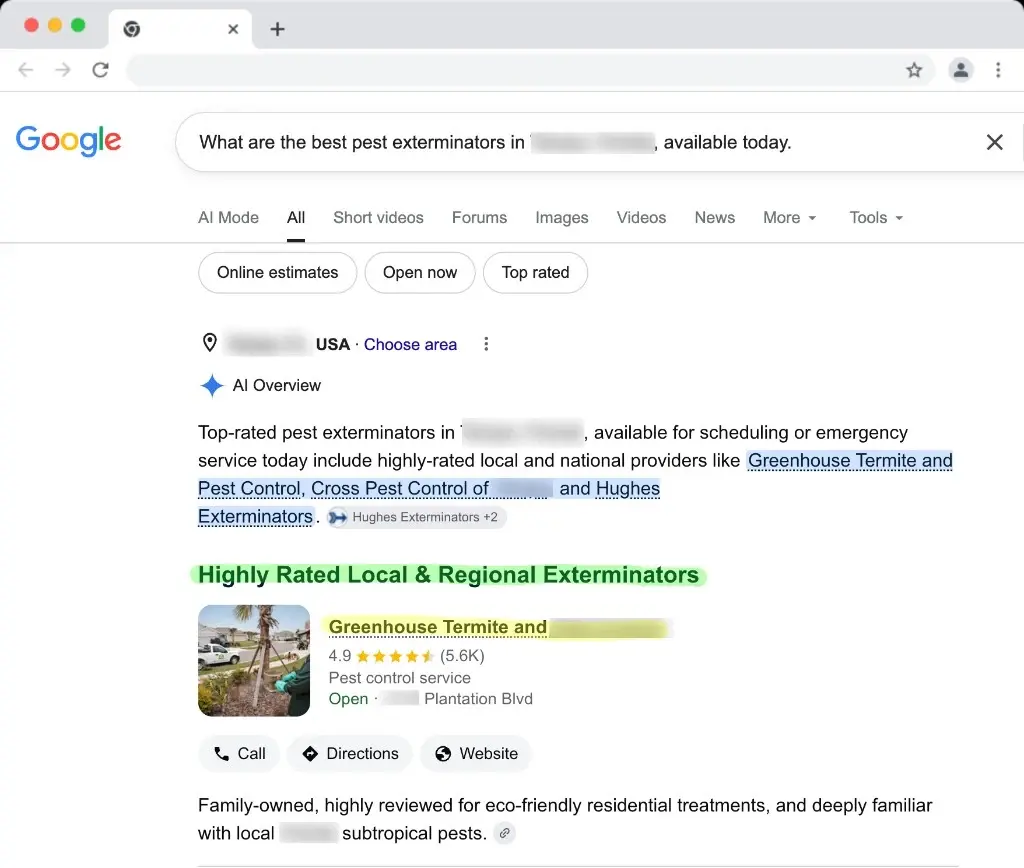1024x868 pixels.
Task: Clear the search query with the X
Action: click(994, 142)
